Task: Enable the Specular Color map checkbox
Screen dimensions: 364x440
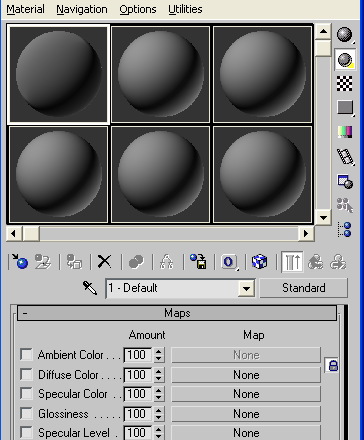Action: point(26,393)
